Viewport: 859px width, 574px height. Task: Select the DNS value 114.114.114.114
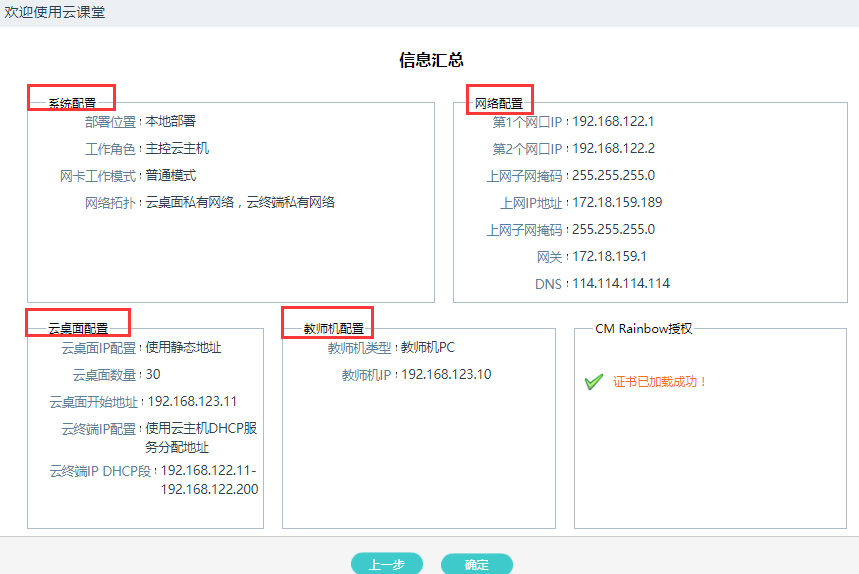[620, 284]
